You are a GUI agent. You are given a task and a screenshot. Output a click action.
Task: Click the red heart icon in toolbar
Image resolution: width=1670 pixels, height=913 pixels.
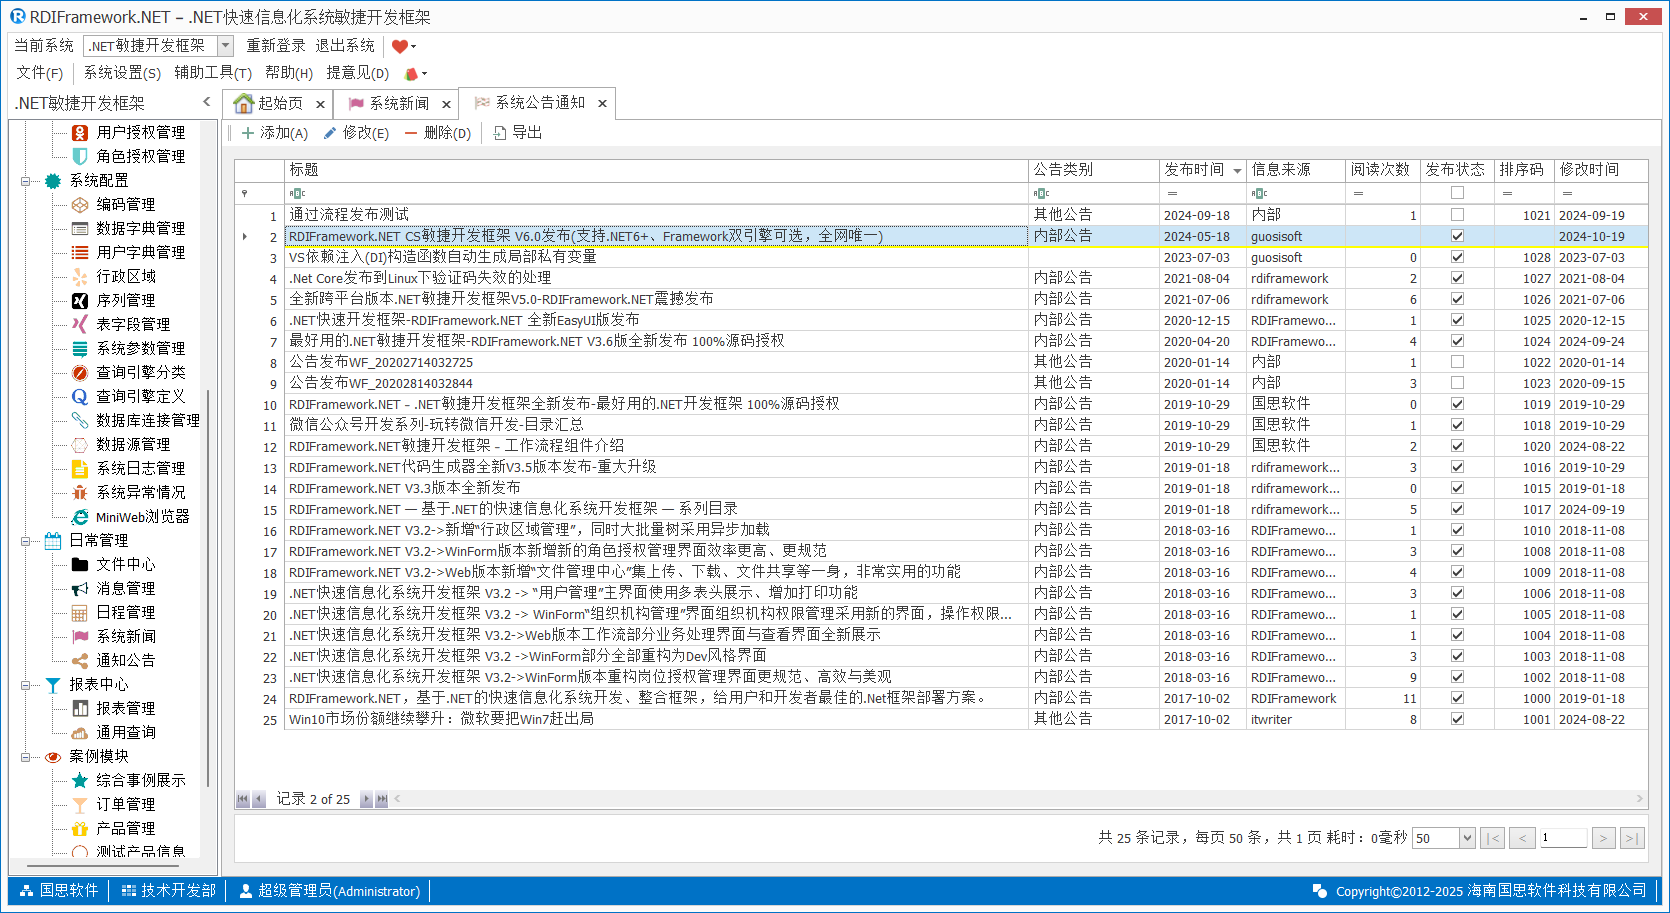[x=400, y=46]
